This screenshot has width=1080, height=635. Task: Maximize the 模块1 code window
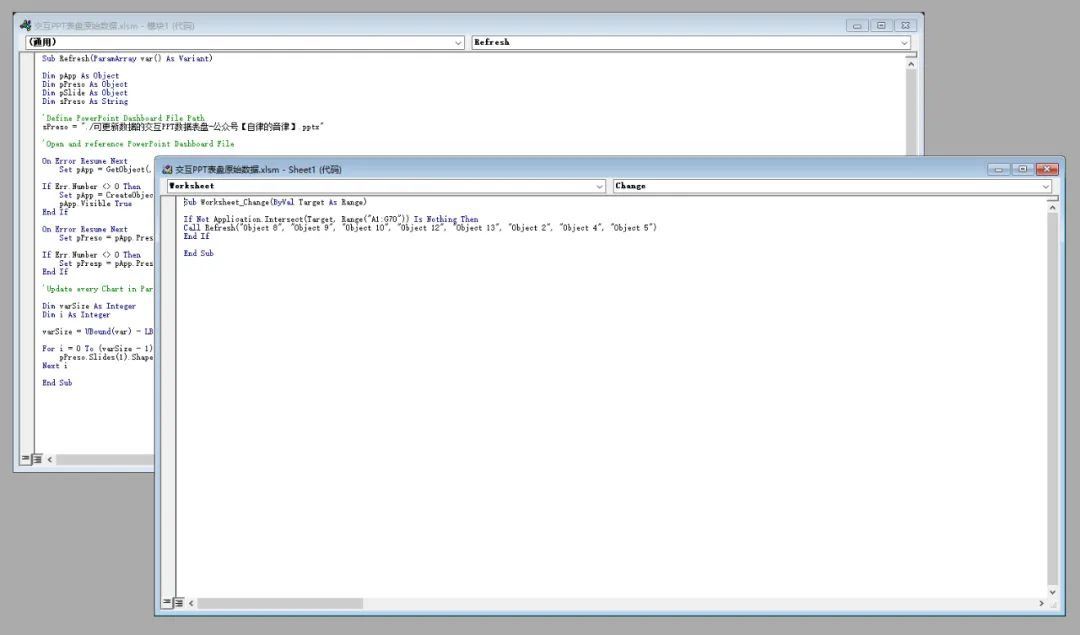tap(881, 26)
